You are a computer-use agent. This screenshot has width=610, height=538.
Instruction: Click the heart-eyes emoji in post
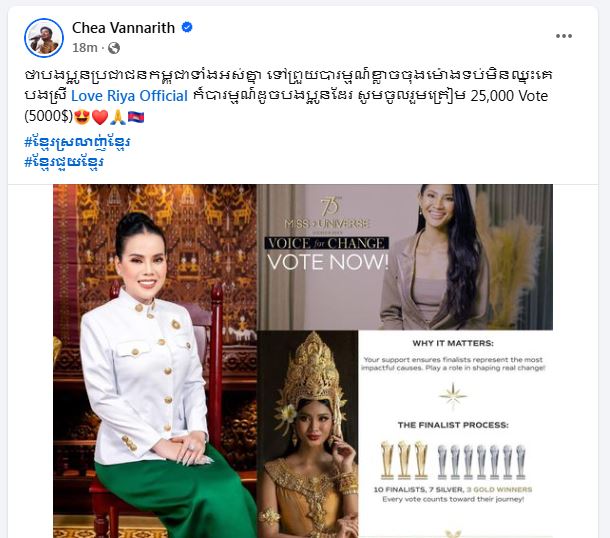pos(82,117)
